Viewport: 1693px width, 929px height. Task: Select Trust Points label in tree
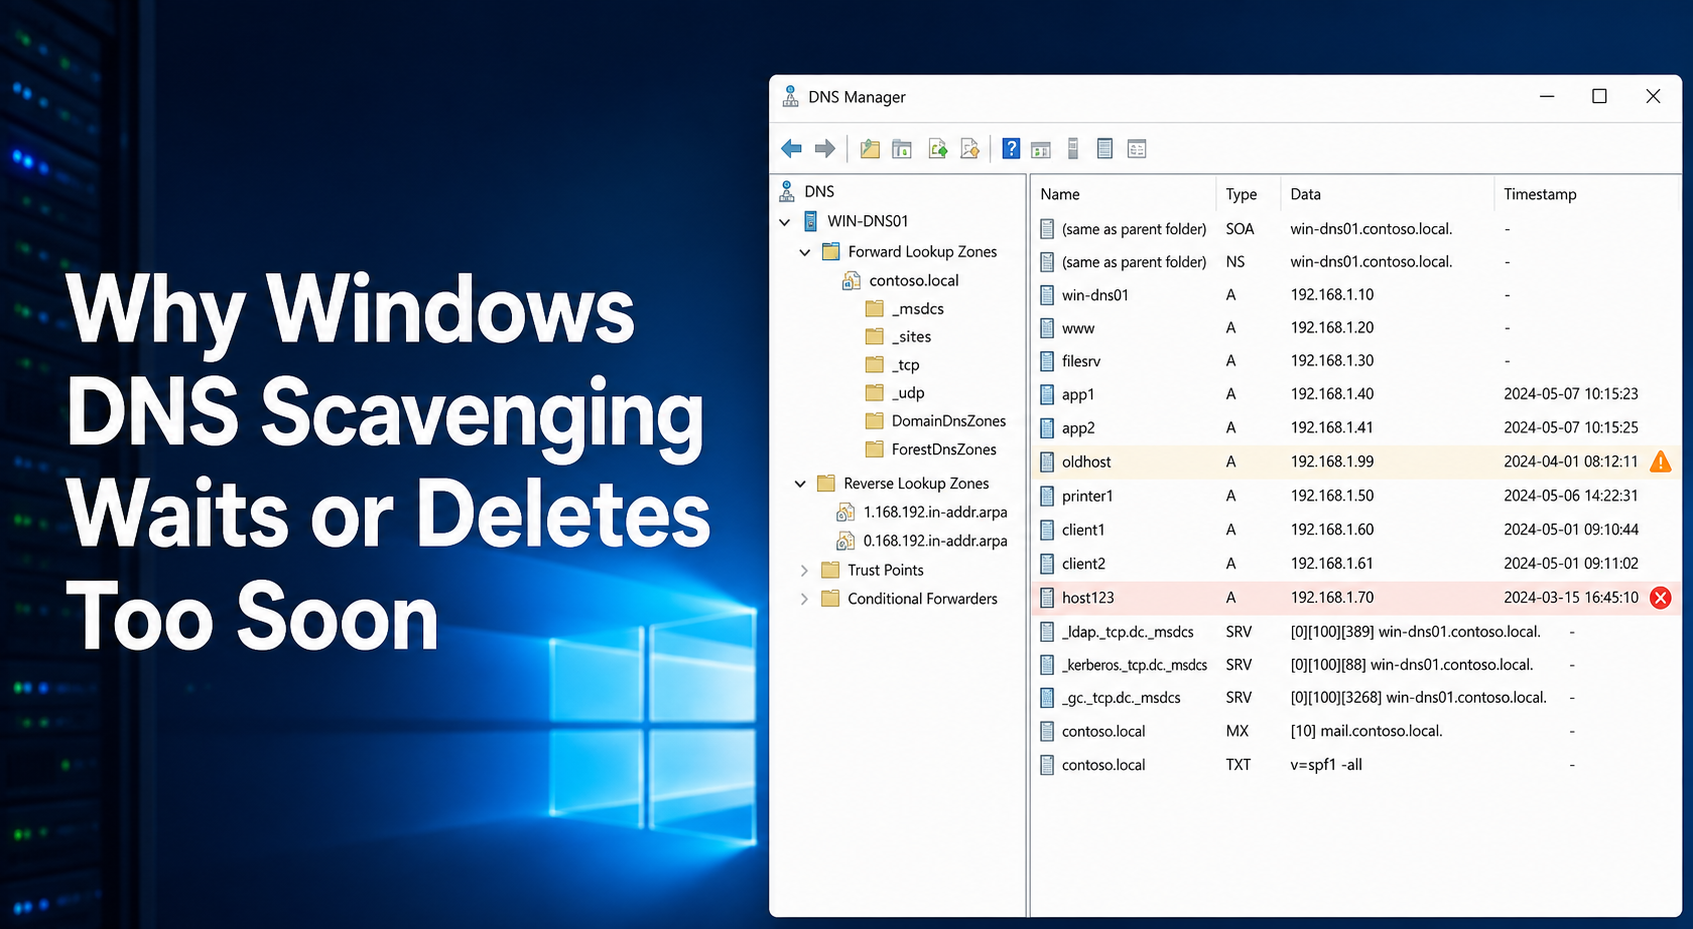point(885,570)
